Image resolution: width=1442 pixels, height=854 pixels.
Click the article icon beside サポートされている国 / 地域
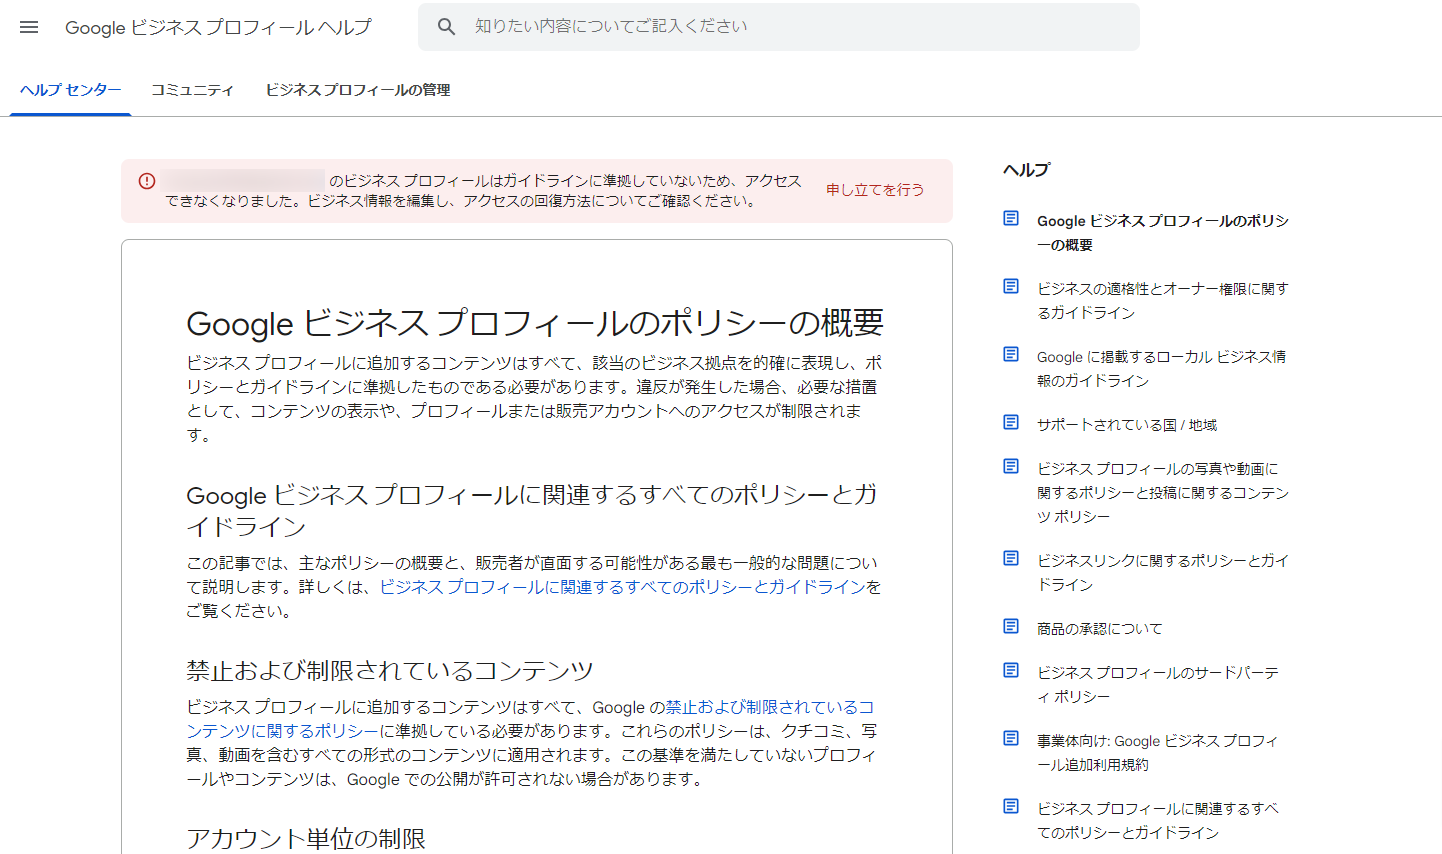point(1010,422)
